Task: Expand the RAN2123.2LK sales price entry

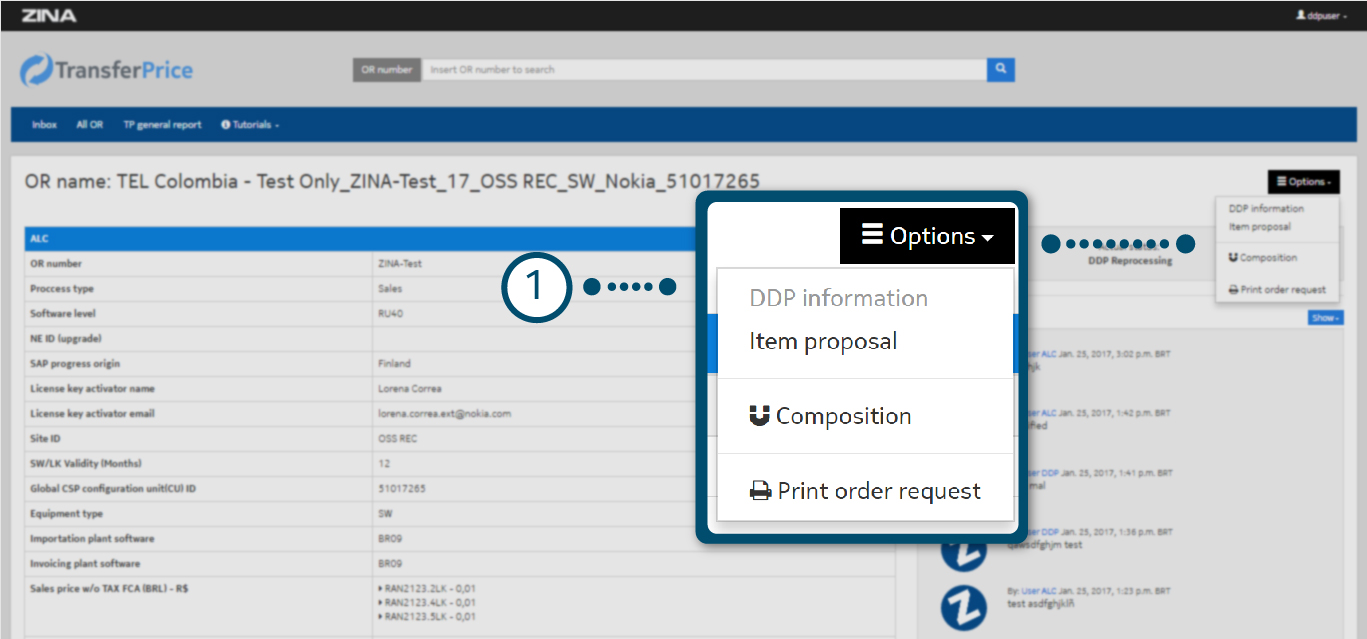Action: (x=381, y=590)
